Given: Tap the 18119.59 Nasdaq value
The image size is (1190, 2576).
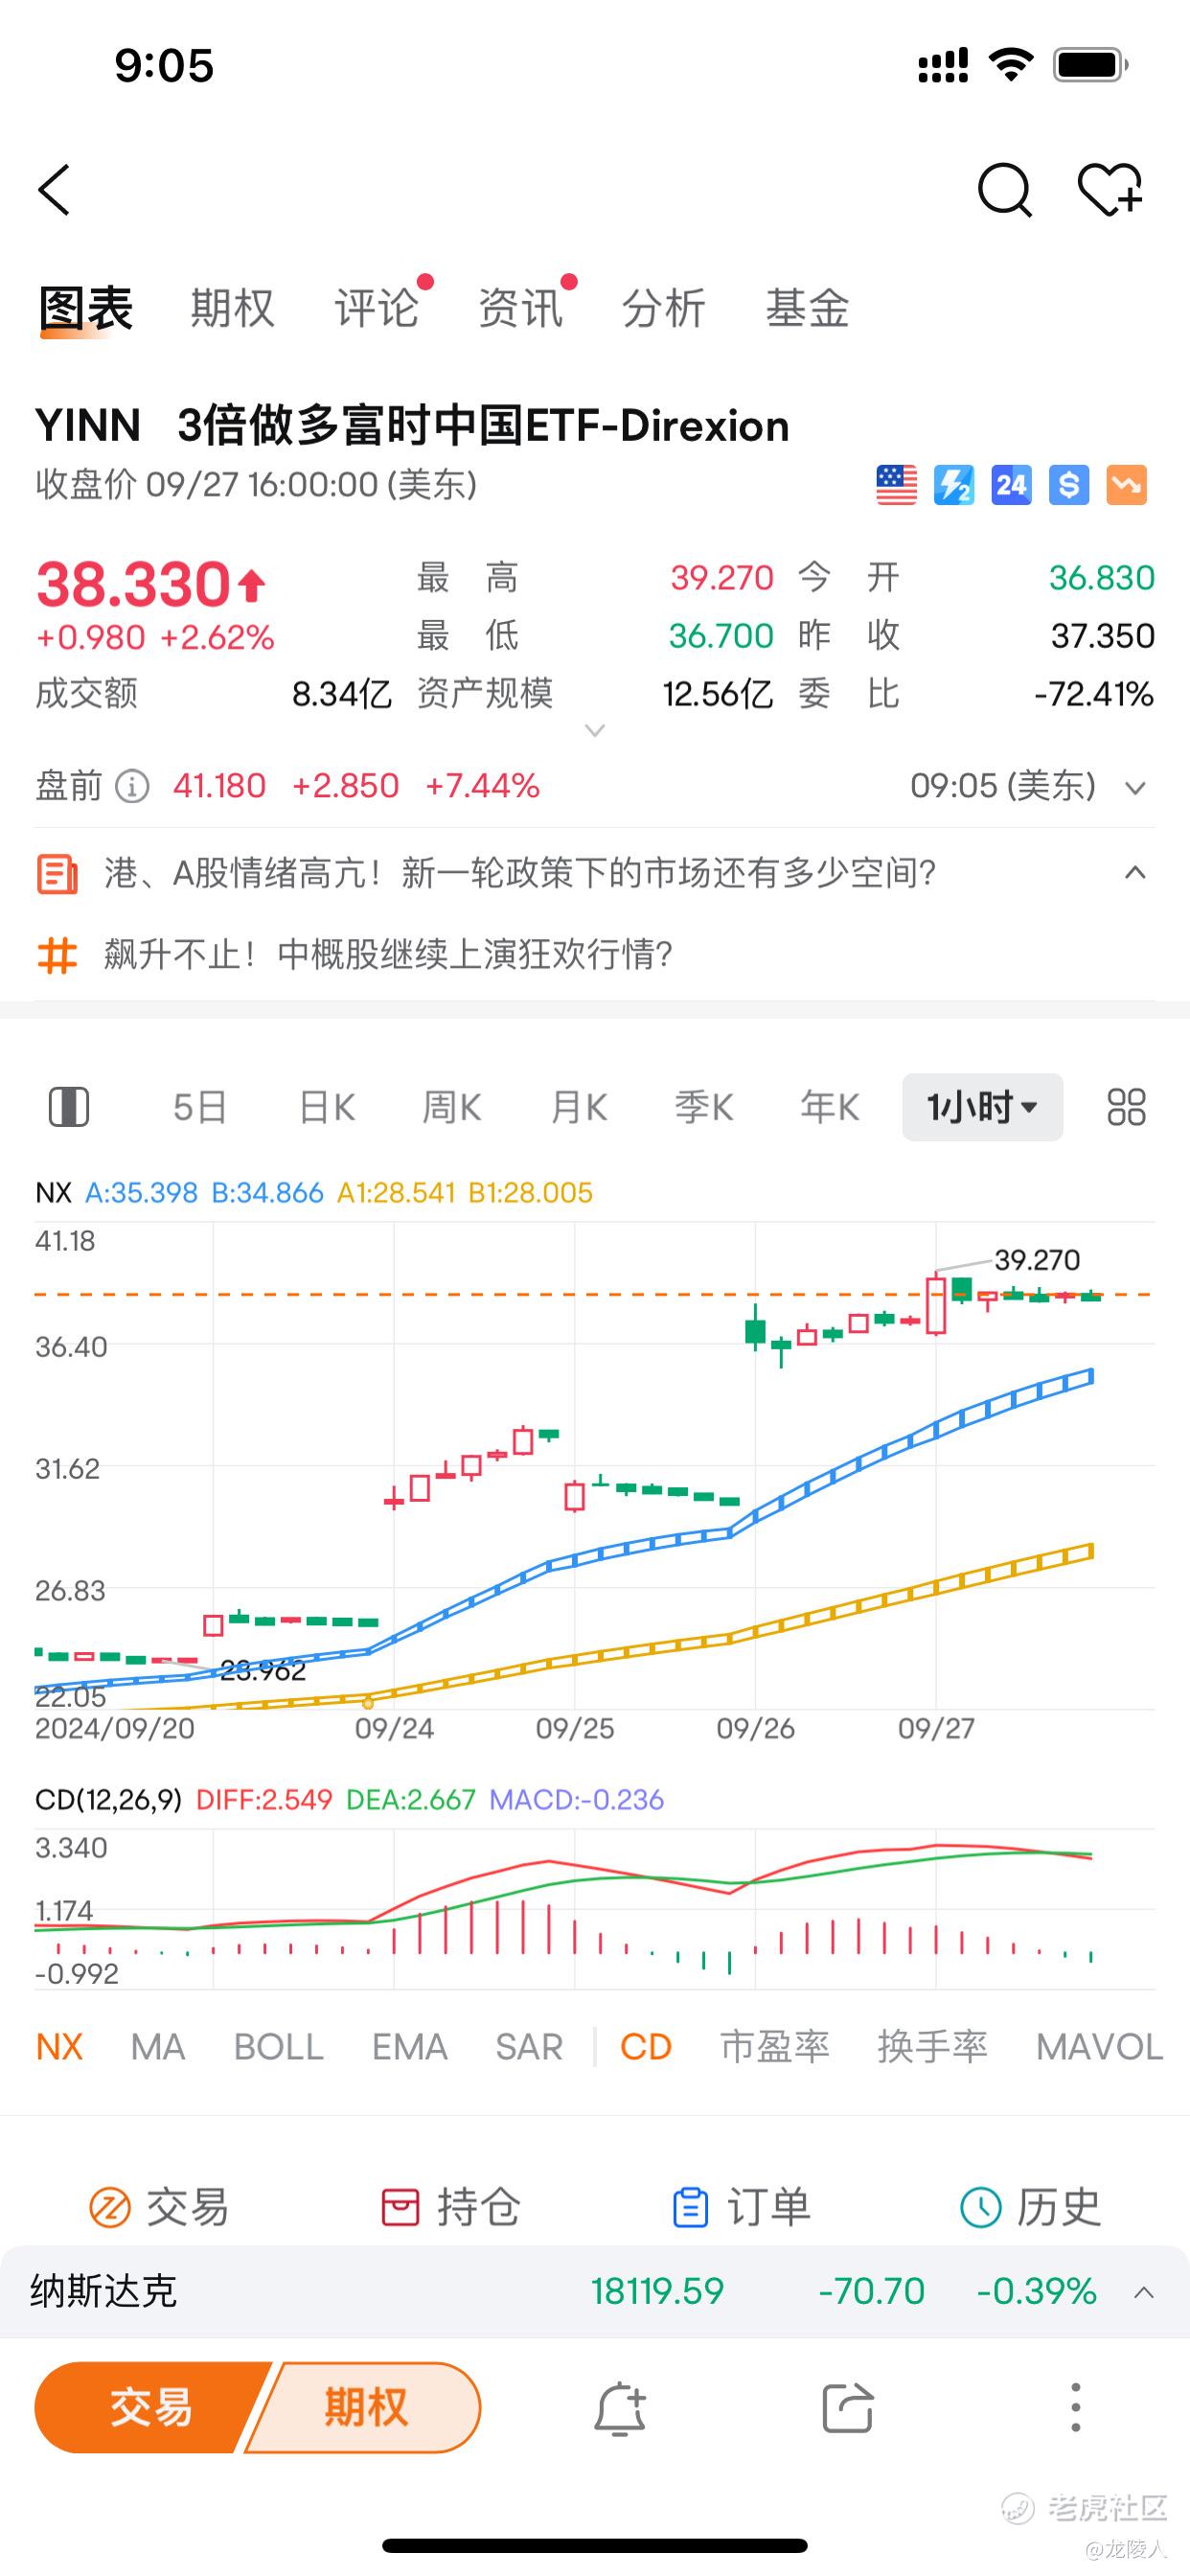Looking at the screenshot, I should coord(657,2291).
